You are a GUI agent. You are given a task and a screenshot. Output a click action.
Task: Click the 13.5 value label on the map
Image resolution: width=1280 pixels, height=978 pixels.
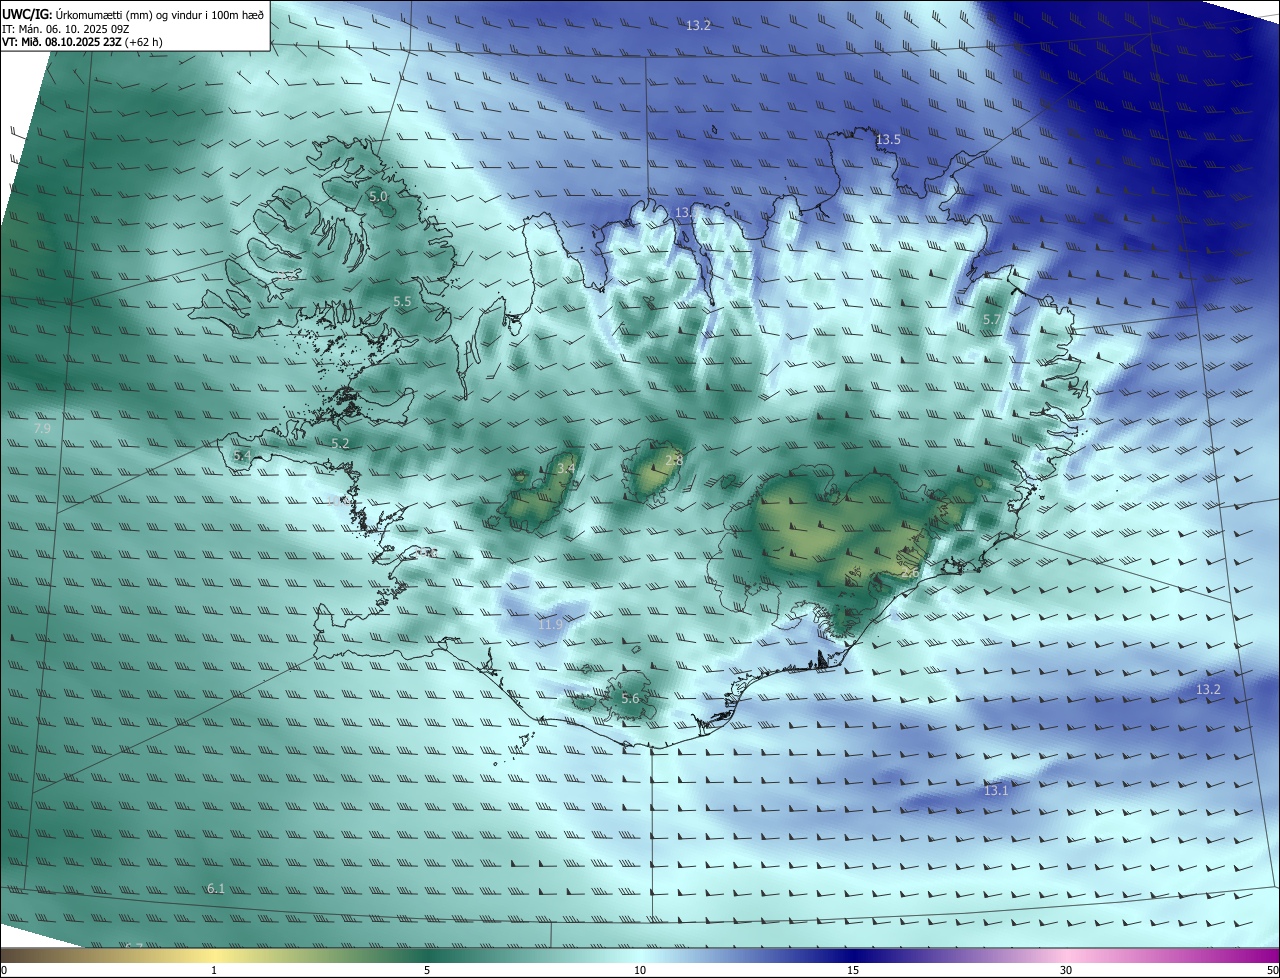pos(888,140)
